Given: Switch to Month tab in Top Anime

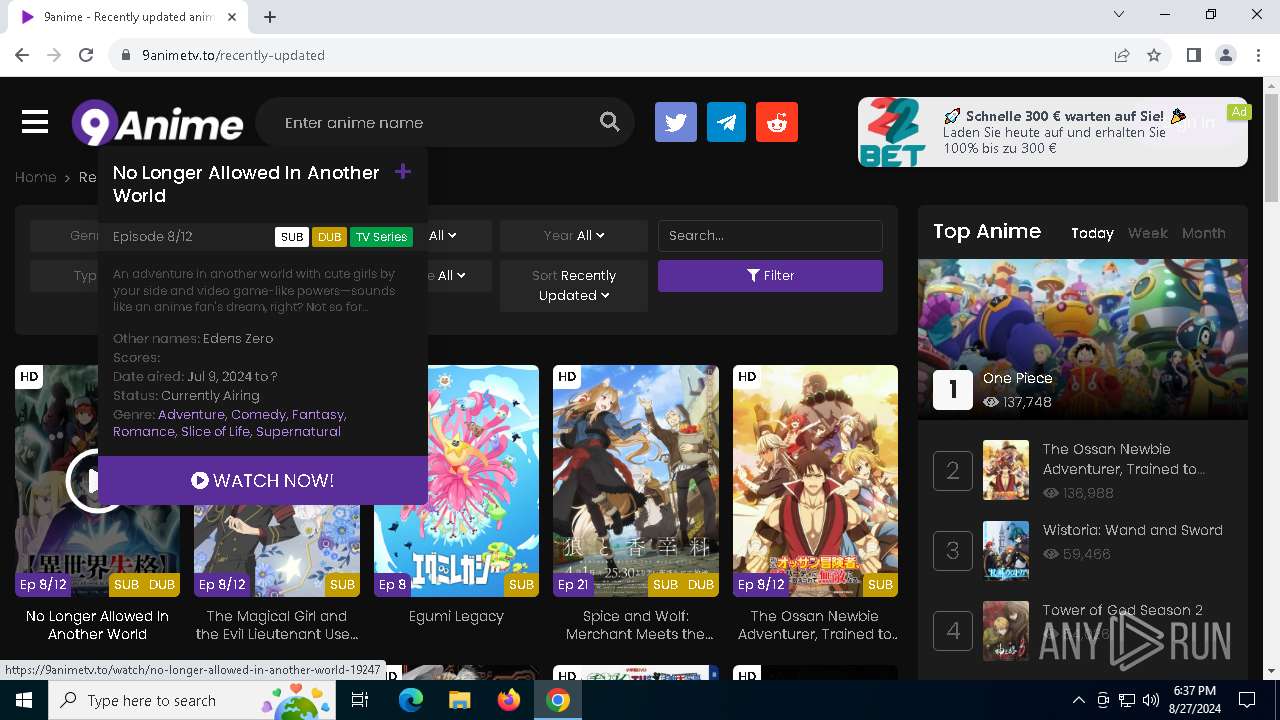Looking at the screenshot, I should click(x=1204, y=233).
